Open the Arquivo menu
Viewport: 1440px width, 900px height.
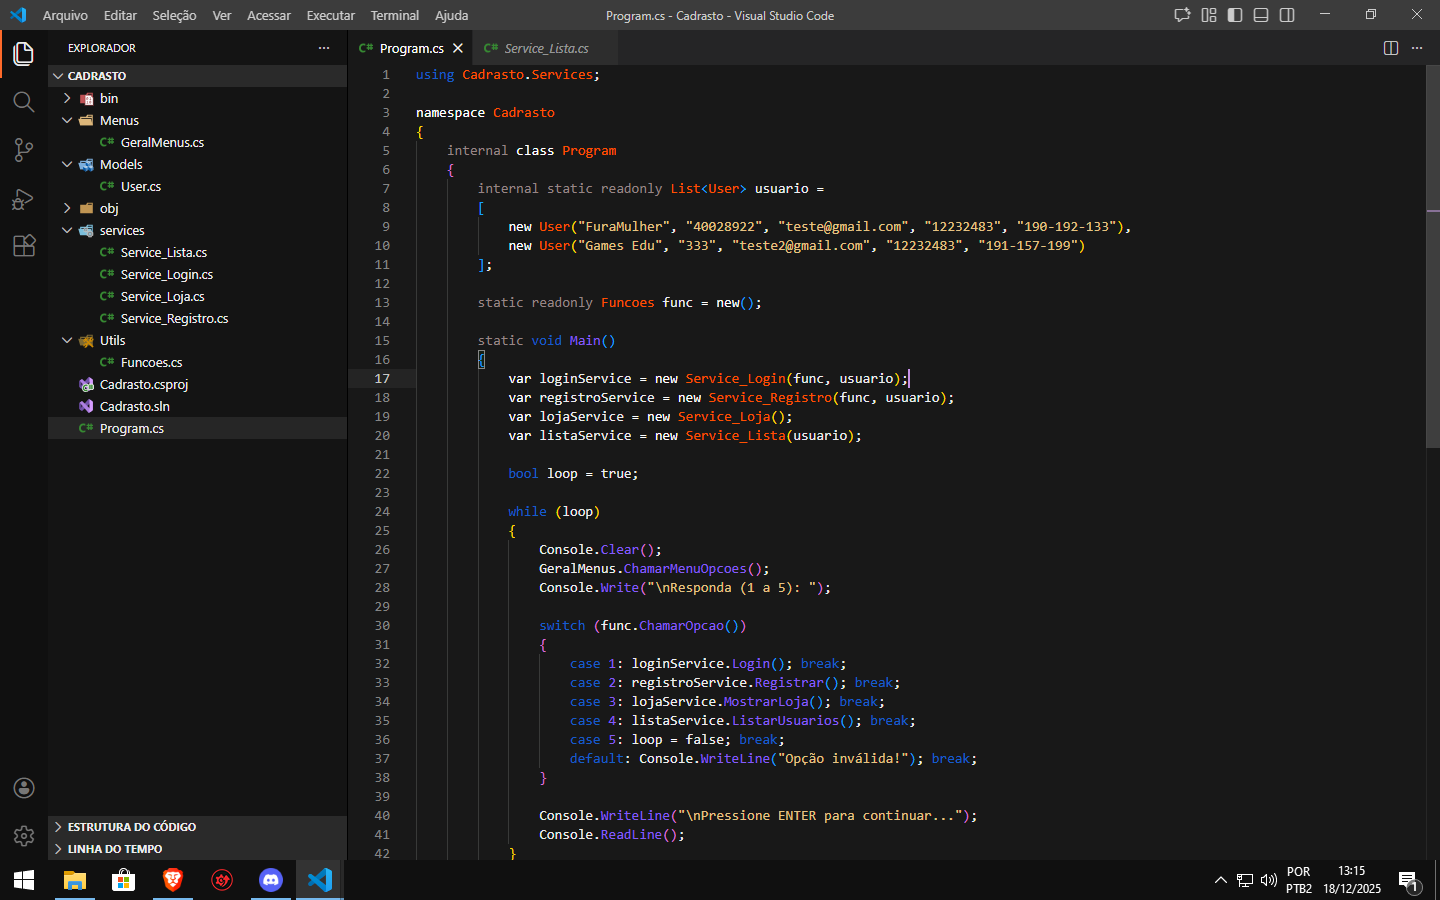click(x=65, y=15)
